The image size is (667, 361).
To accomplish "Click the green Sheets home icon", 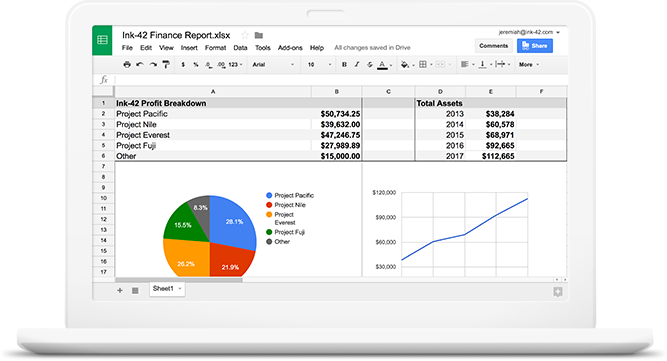I will tap(102, 40).
